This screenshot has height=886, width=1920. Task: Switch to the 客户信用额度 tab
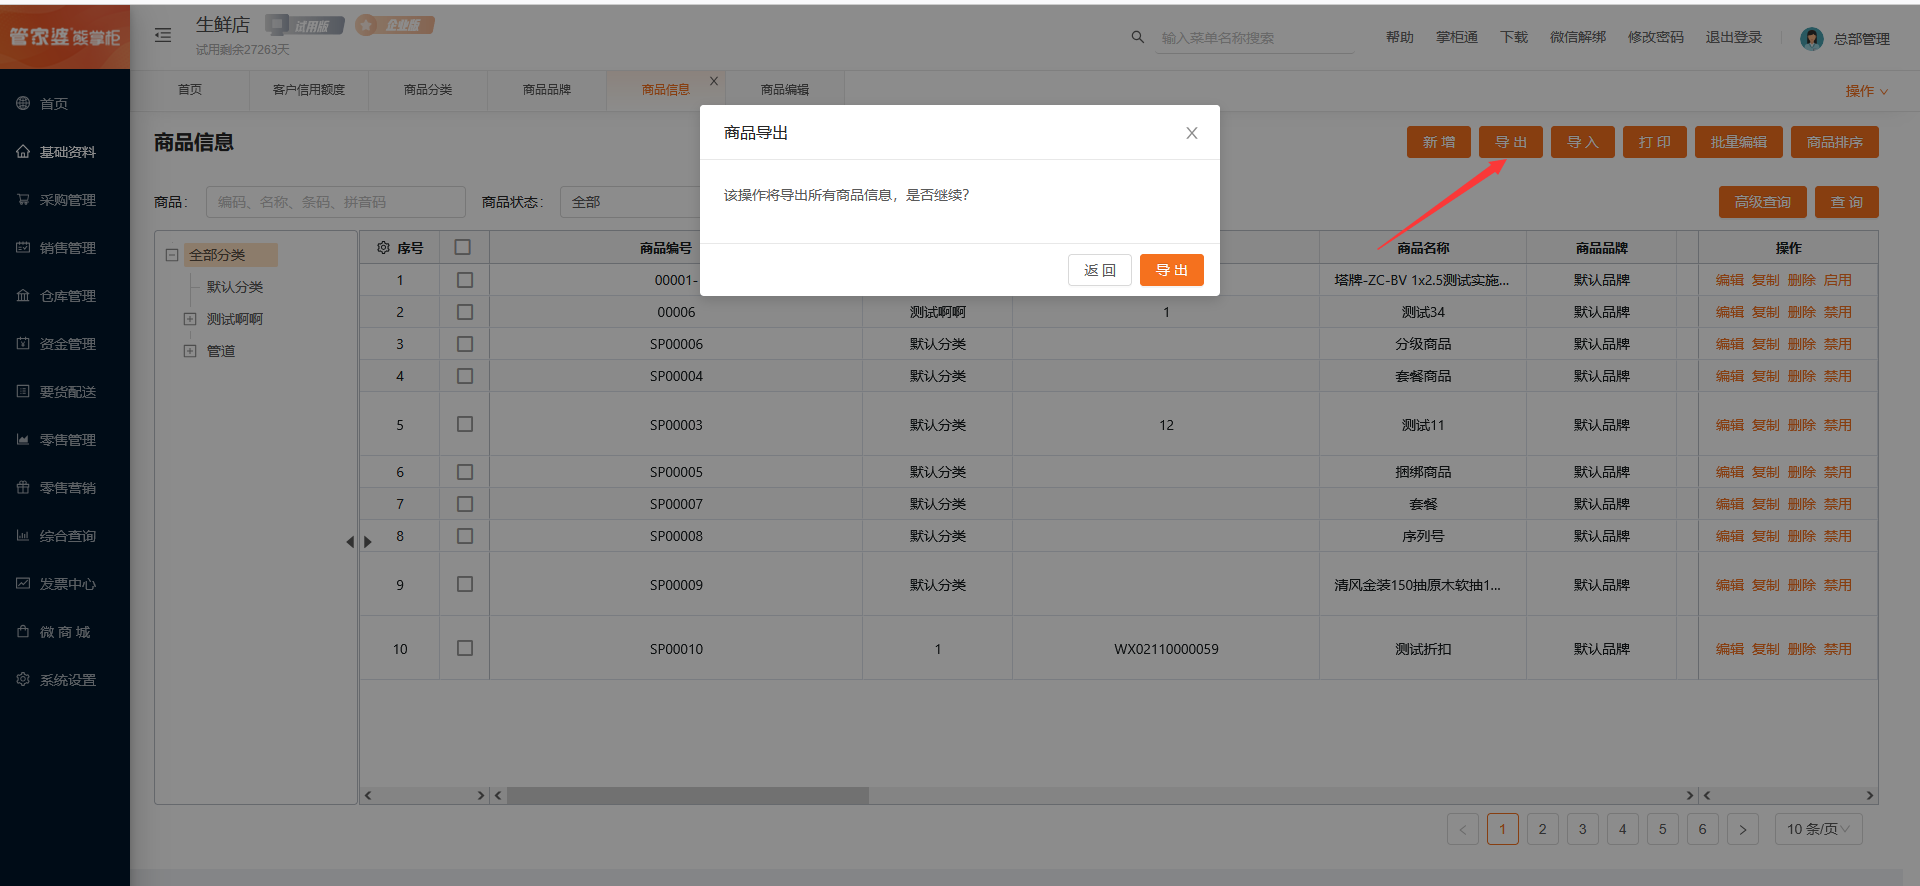(x=309, y=90)
